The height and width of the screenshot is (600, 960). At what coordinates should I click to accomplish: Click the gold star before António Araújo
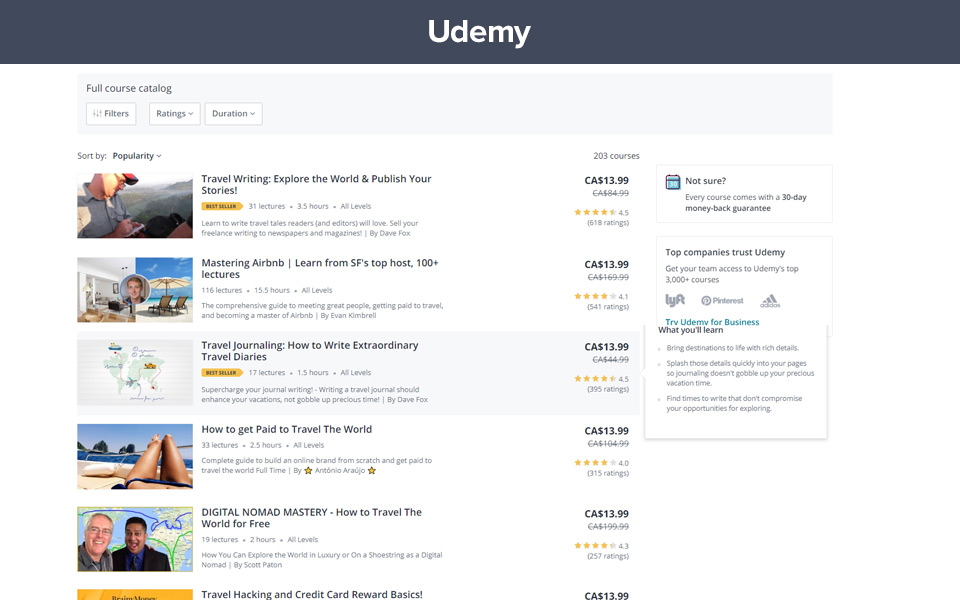click(x=308, y=471)
